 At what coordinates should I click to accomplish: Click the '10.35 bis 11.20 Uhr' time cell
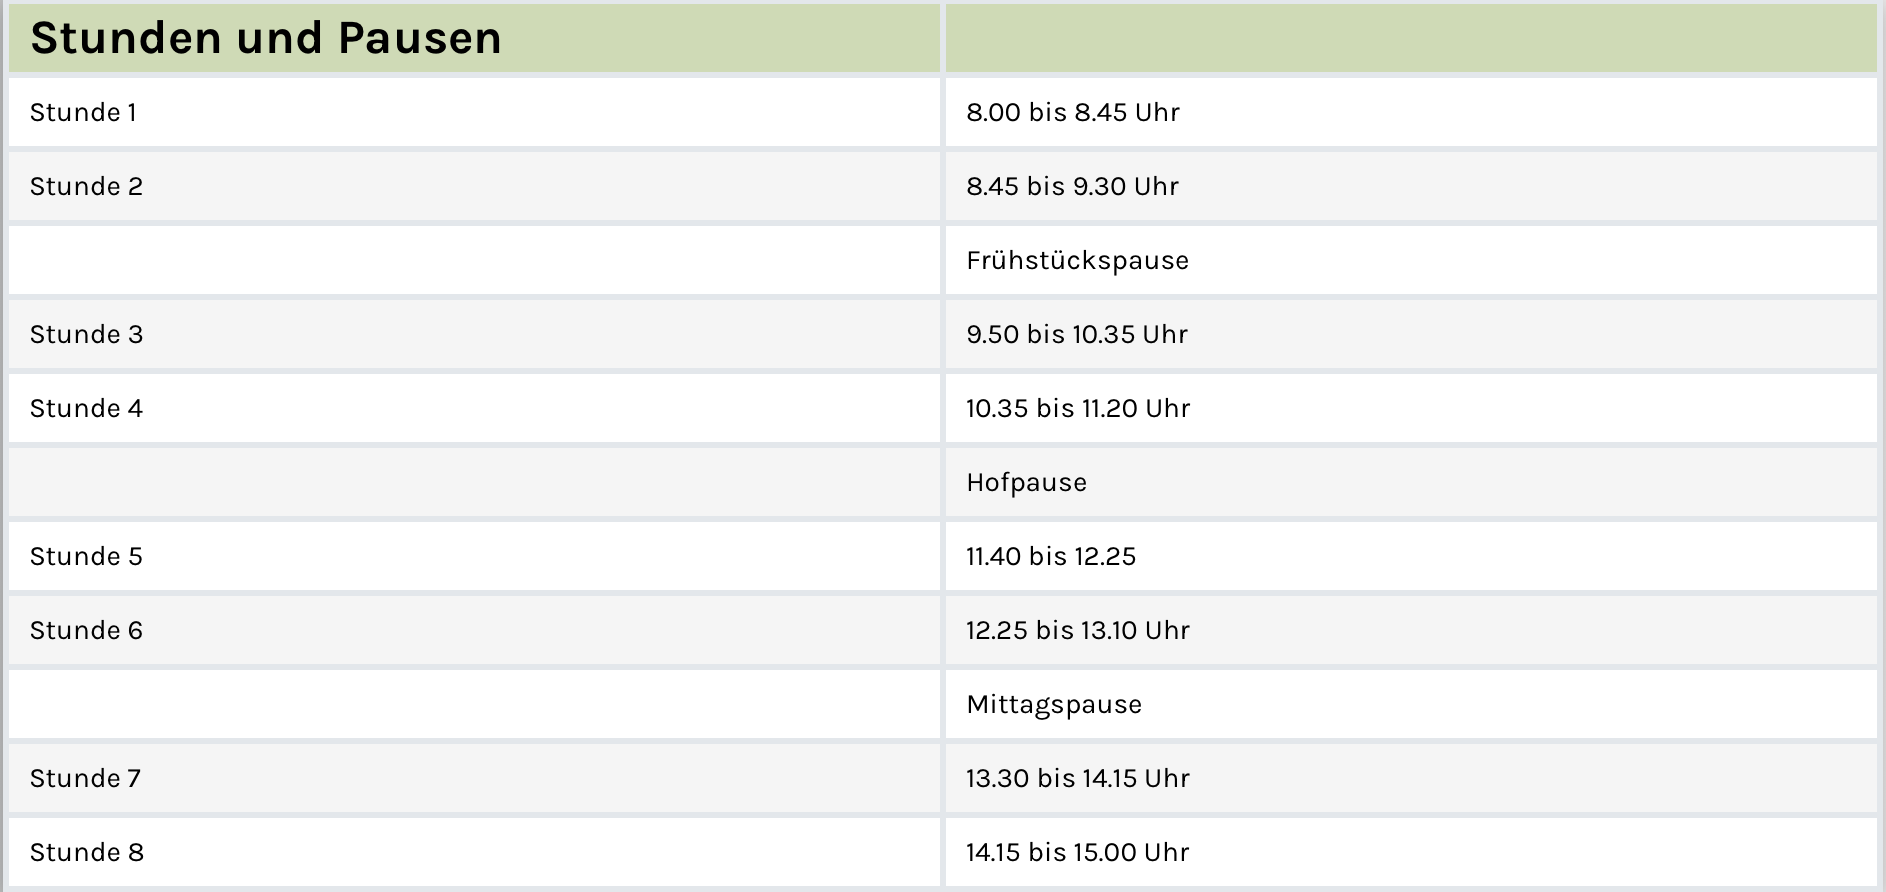tap(1078, 408)
